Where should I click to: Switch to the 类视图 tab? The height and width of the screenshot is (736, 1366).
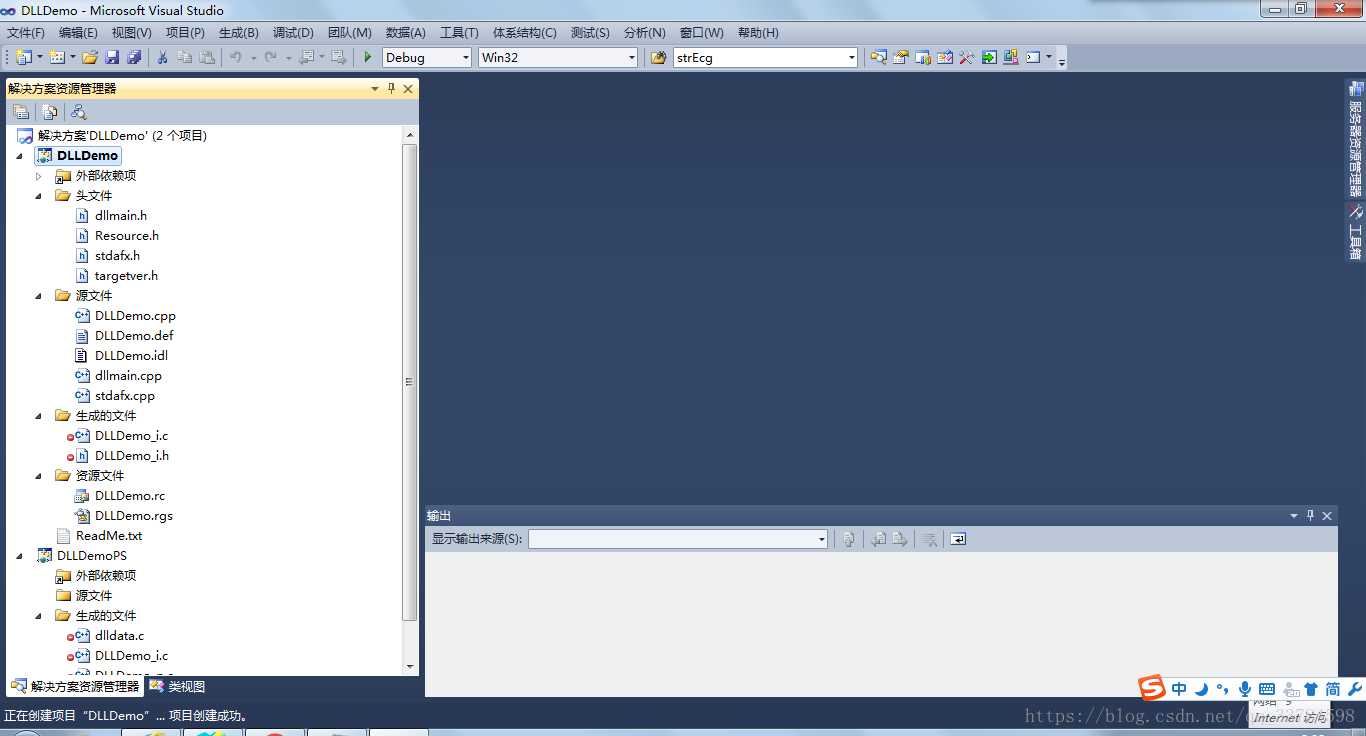coord(177,686)
